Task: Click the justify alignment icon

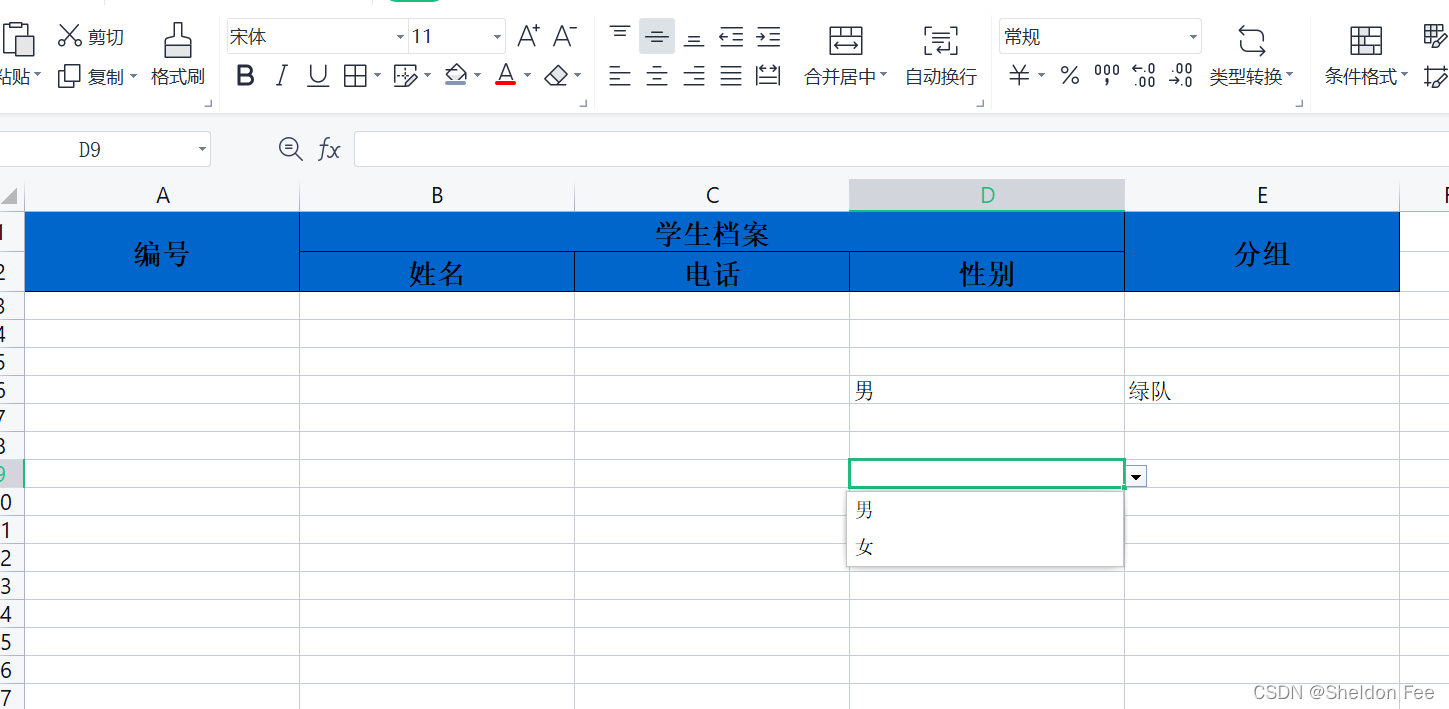Action: click(x=731, y=76)
